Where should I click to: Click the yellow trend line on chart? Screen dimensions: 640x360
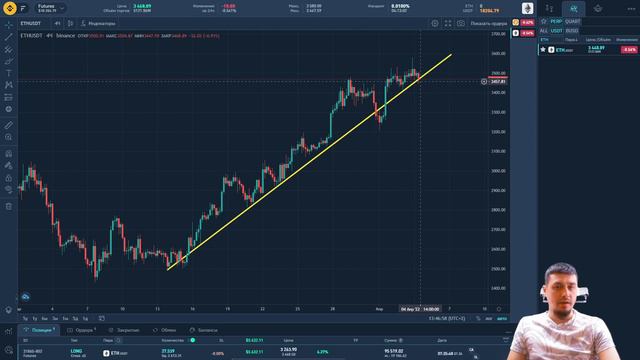coord(309,162)
